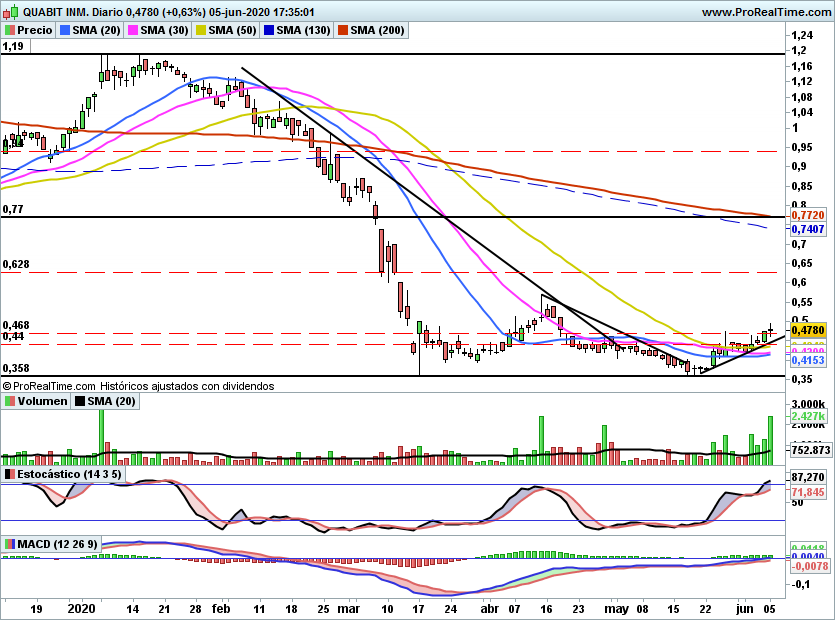Click the 2.427k volume value label

808,417
